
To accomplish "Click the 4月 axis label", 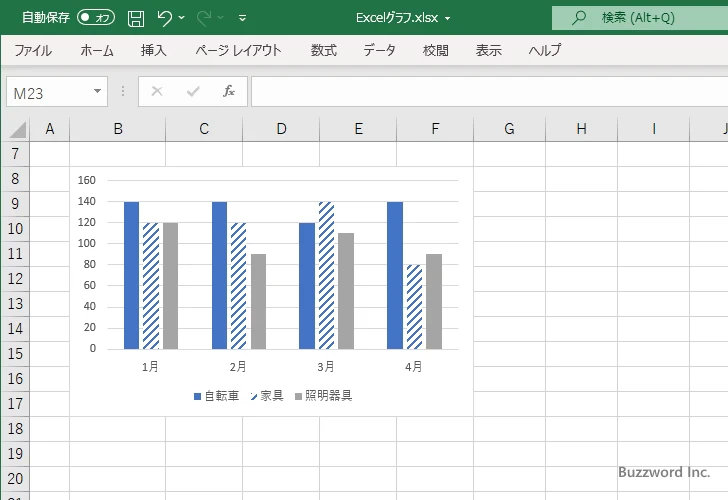I will (x=414, y=367).
